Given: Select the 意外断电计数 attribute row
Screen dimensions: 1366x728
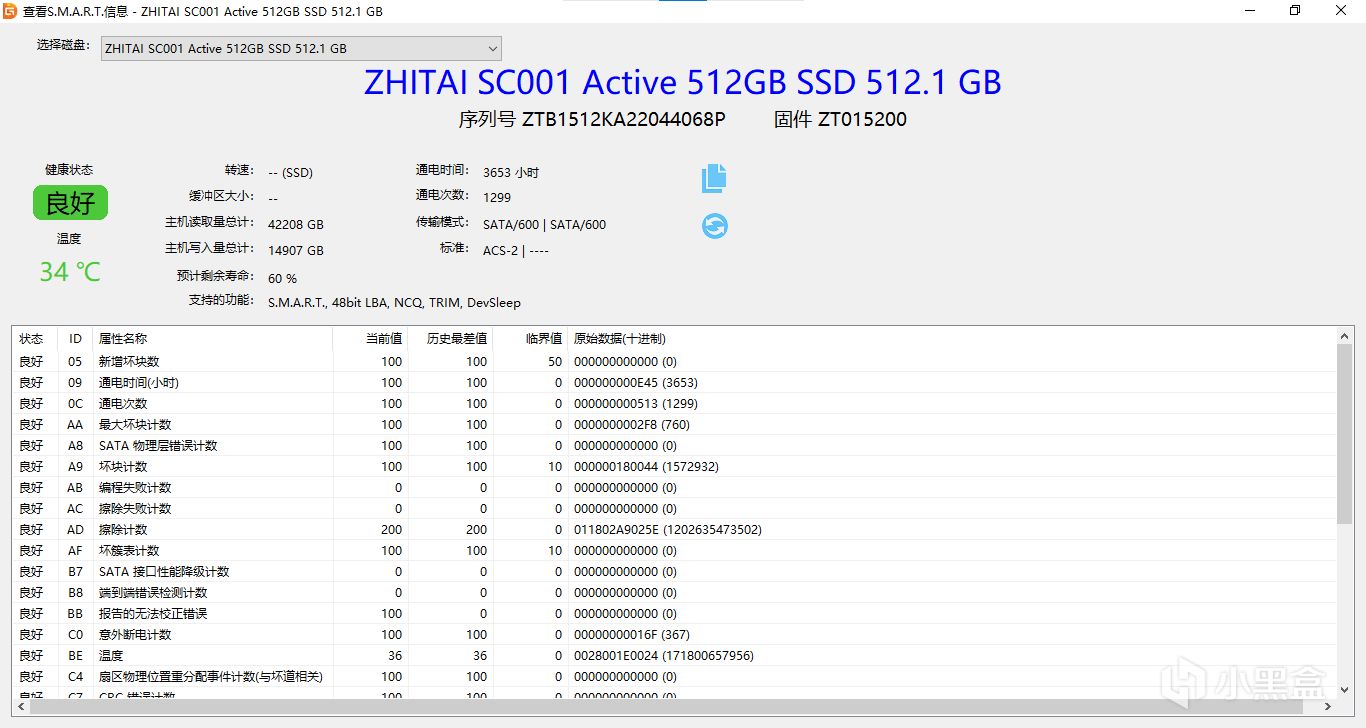Looking at the screenshot, I should [x=675, y=634].
